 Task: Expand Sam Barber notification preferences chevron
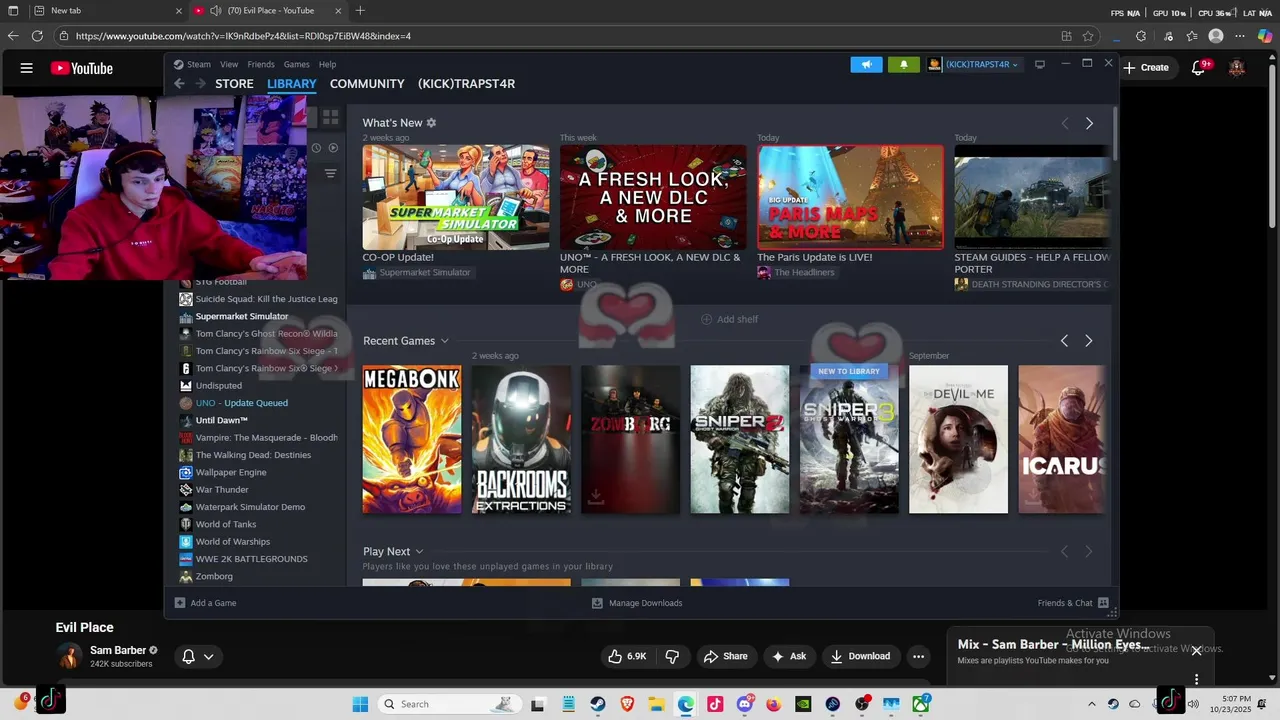209,657
